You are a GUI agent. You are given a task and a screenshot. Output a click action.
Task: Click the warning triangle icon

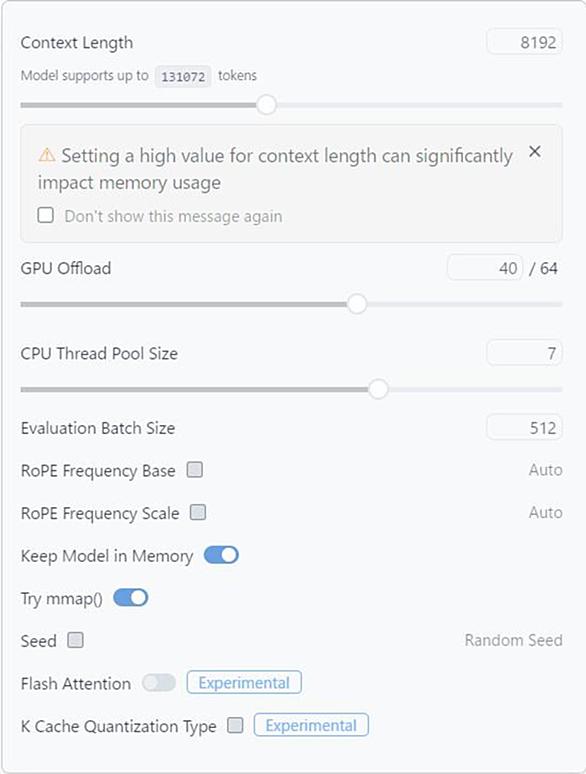[x=47, y=155]
